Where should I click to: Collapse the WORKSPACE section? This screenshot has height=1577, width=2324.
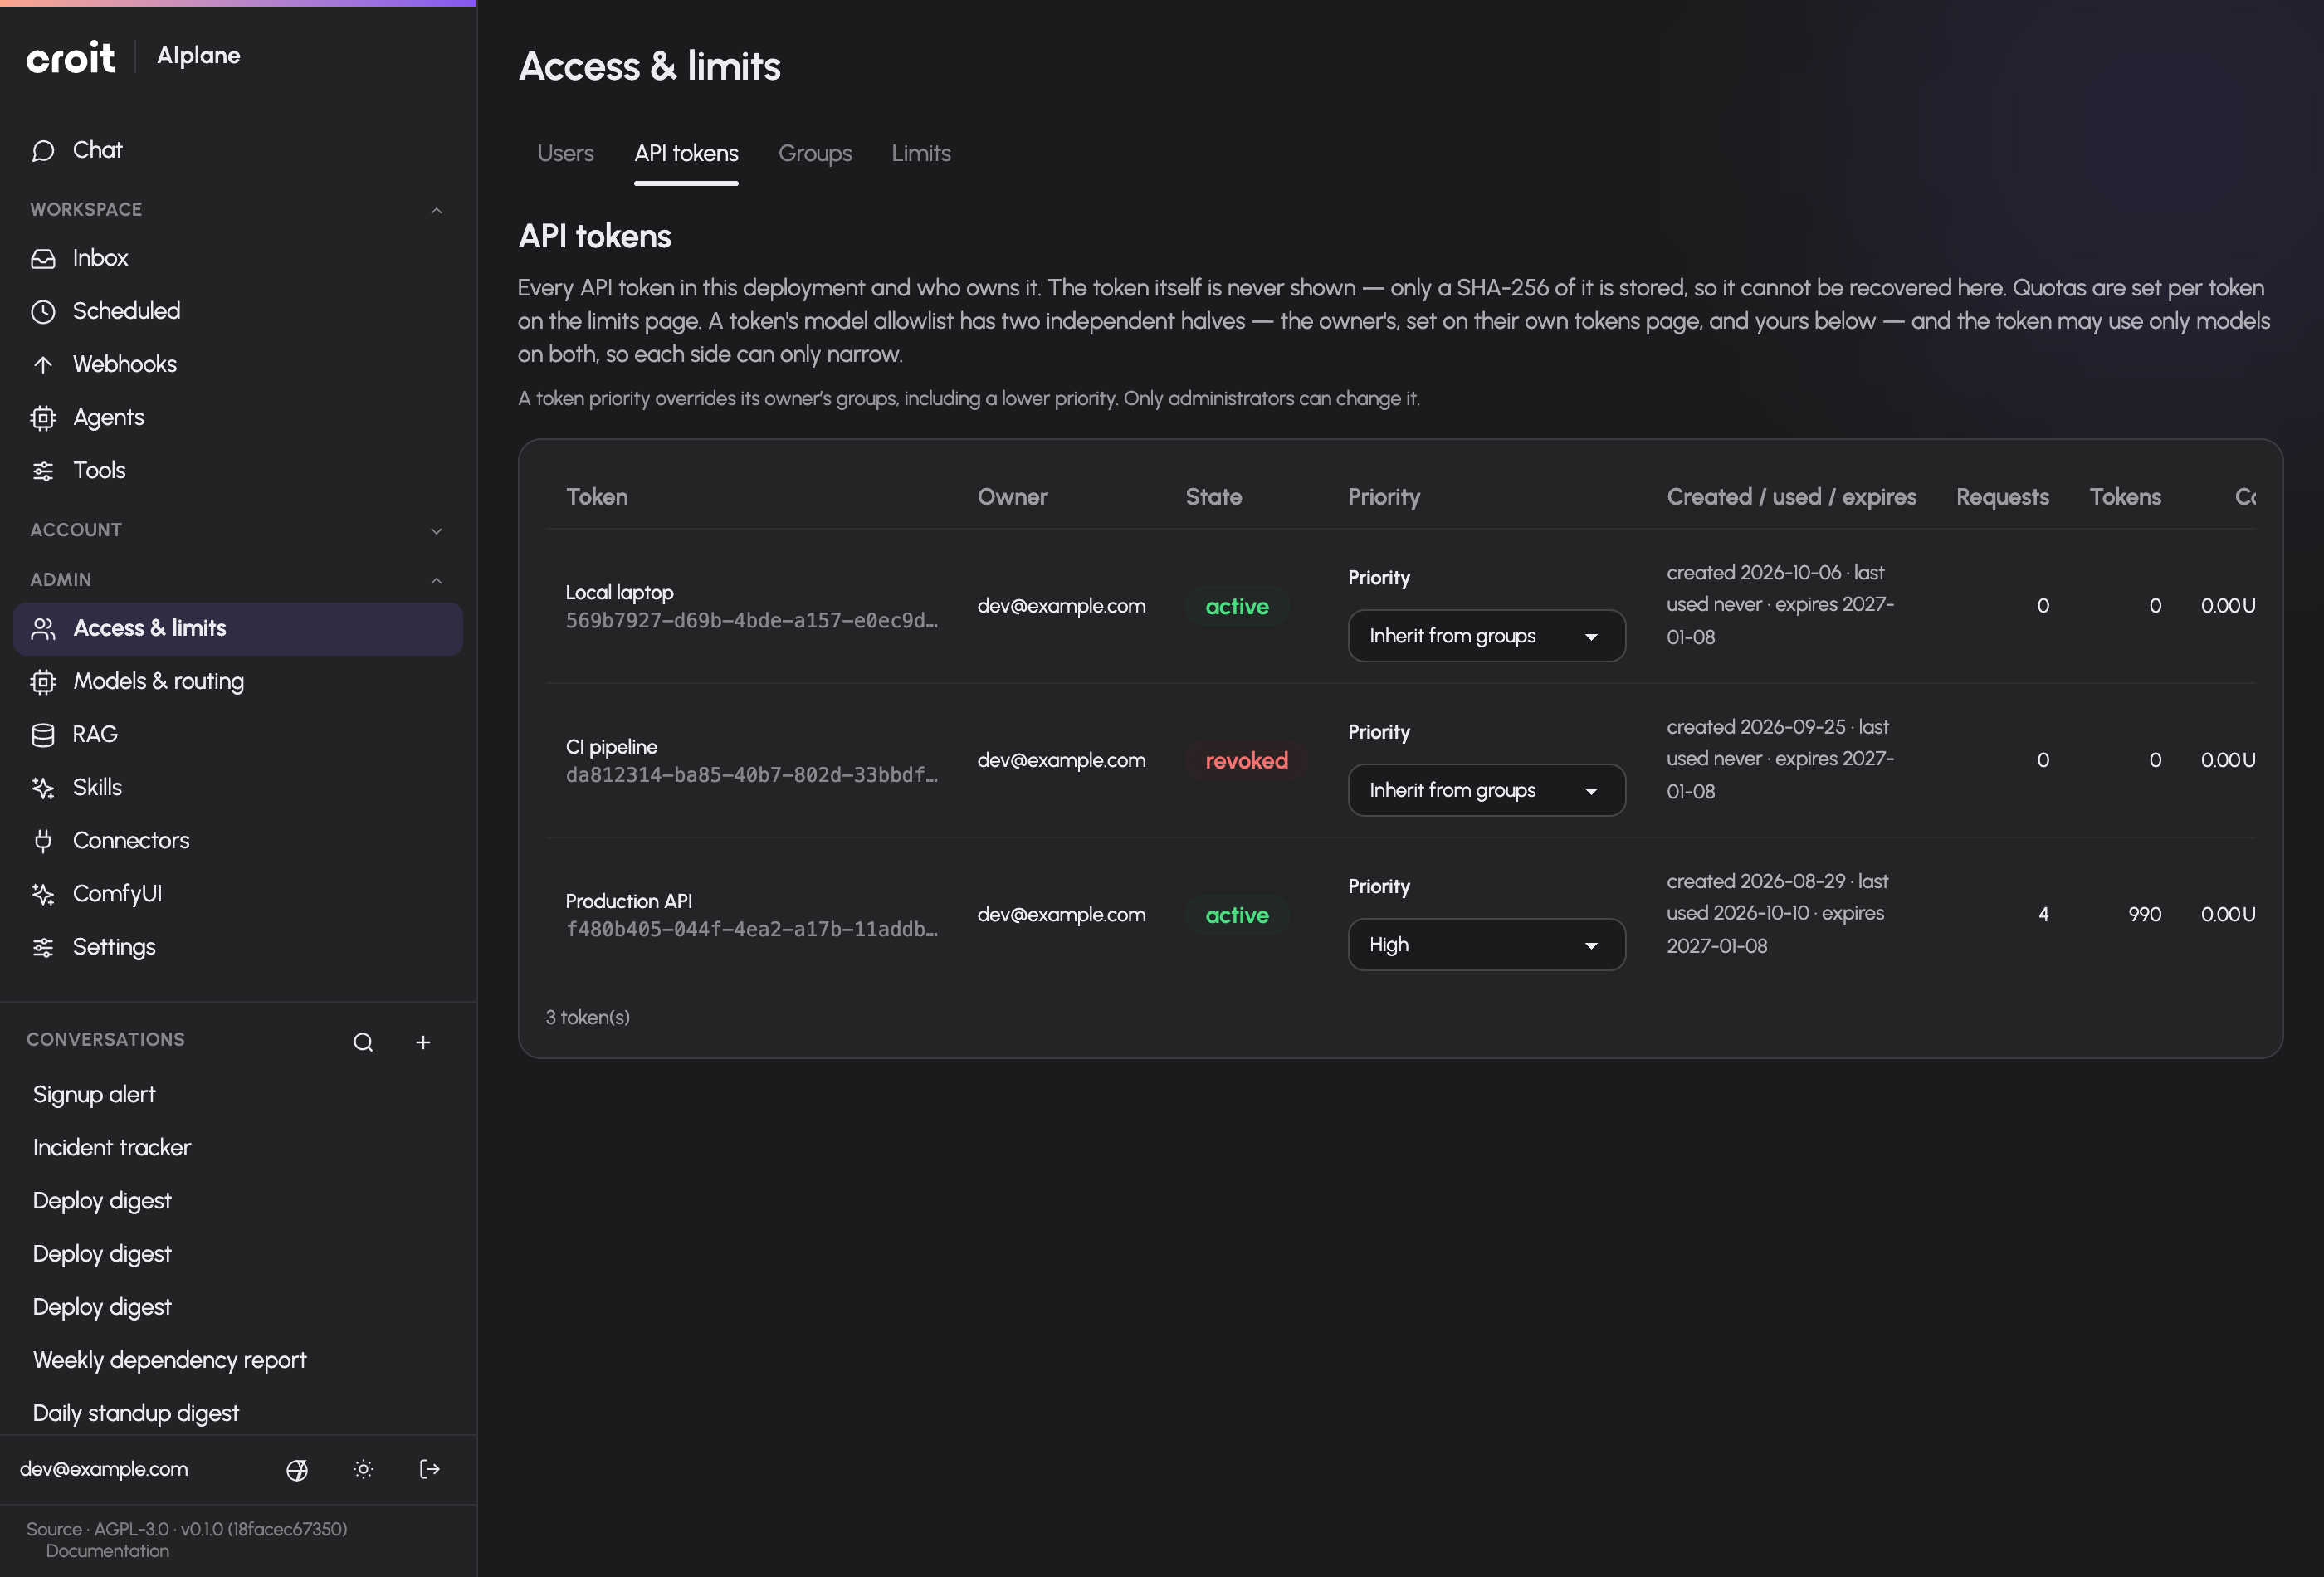coord(436,210)
